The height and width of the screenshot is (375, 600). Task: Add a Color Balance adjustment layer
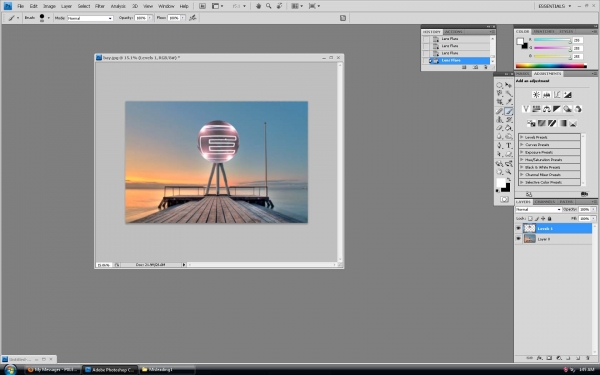pos(546,109)
